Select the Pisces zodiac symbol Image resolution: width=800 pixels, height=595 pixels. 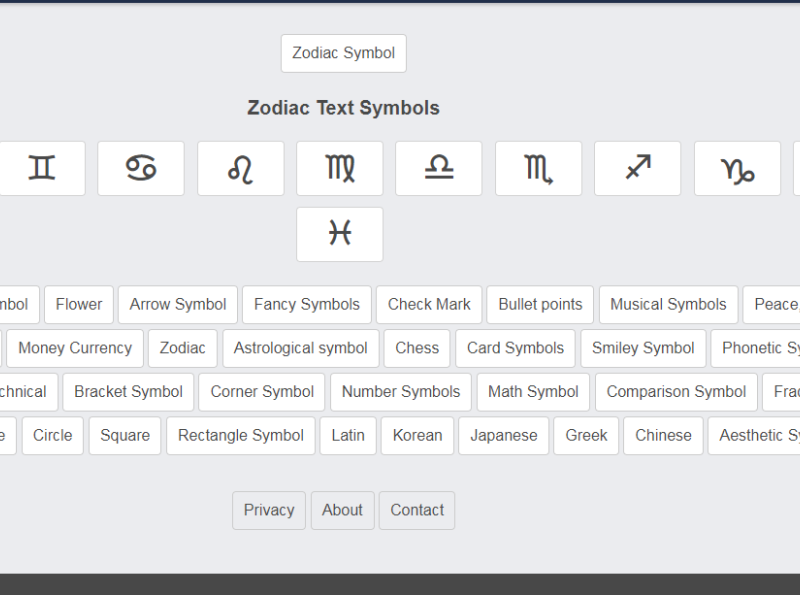coord(340,234)
